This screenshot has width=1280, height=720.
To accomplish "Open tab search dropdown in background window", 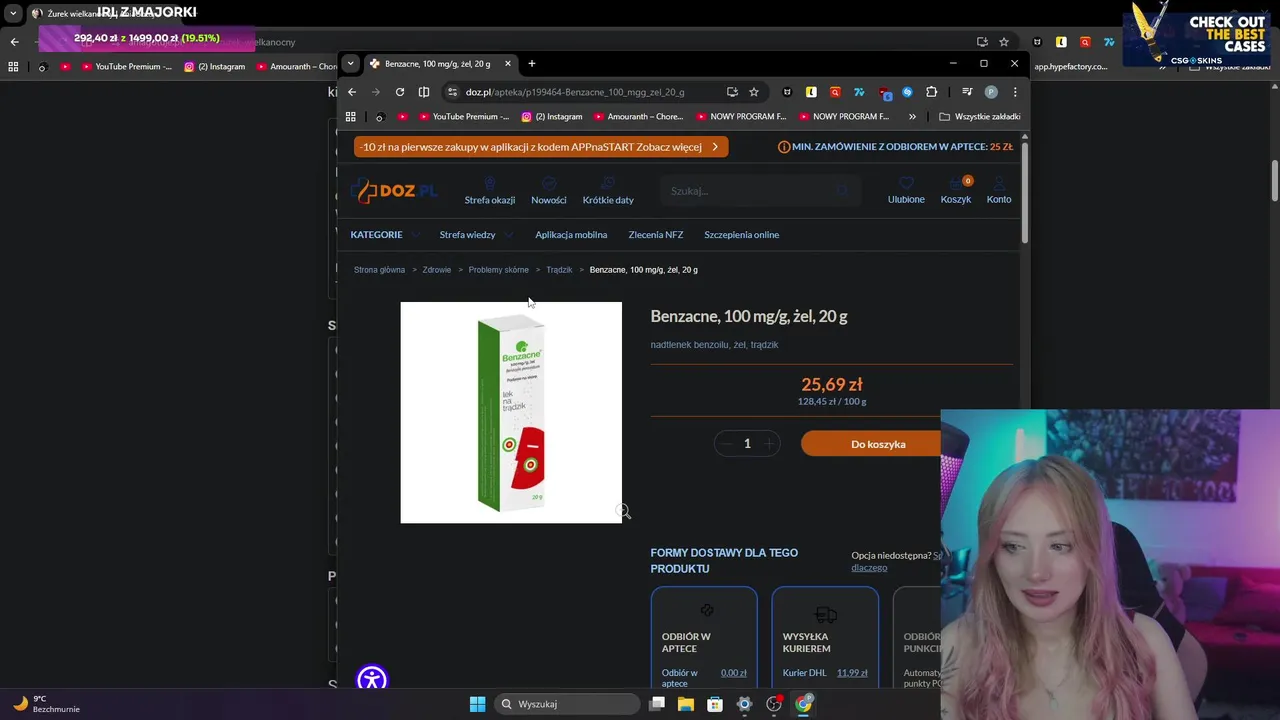I will click(x=13, y=14).
